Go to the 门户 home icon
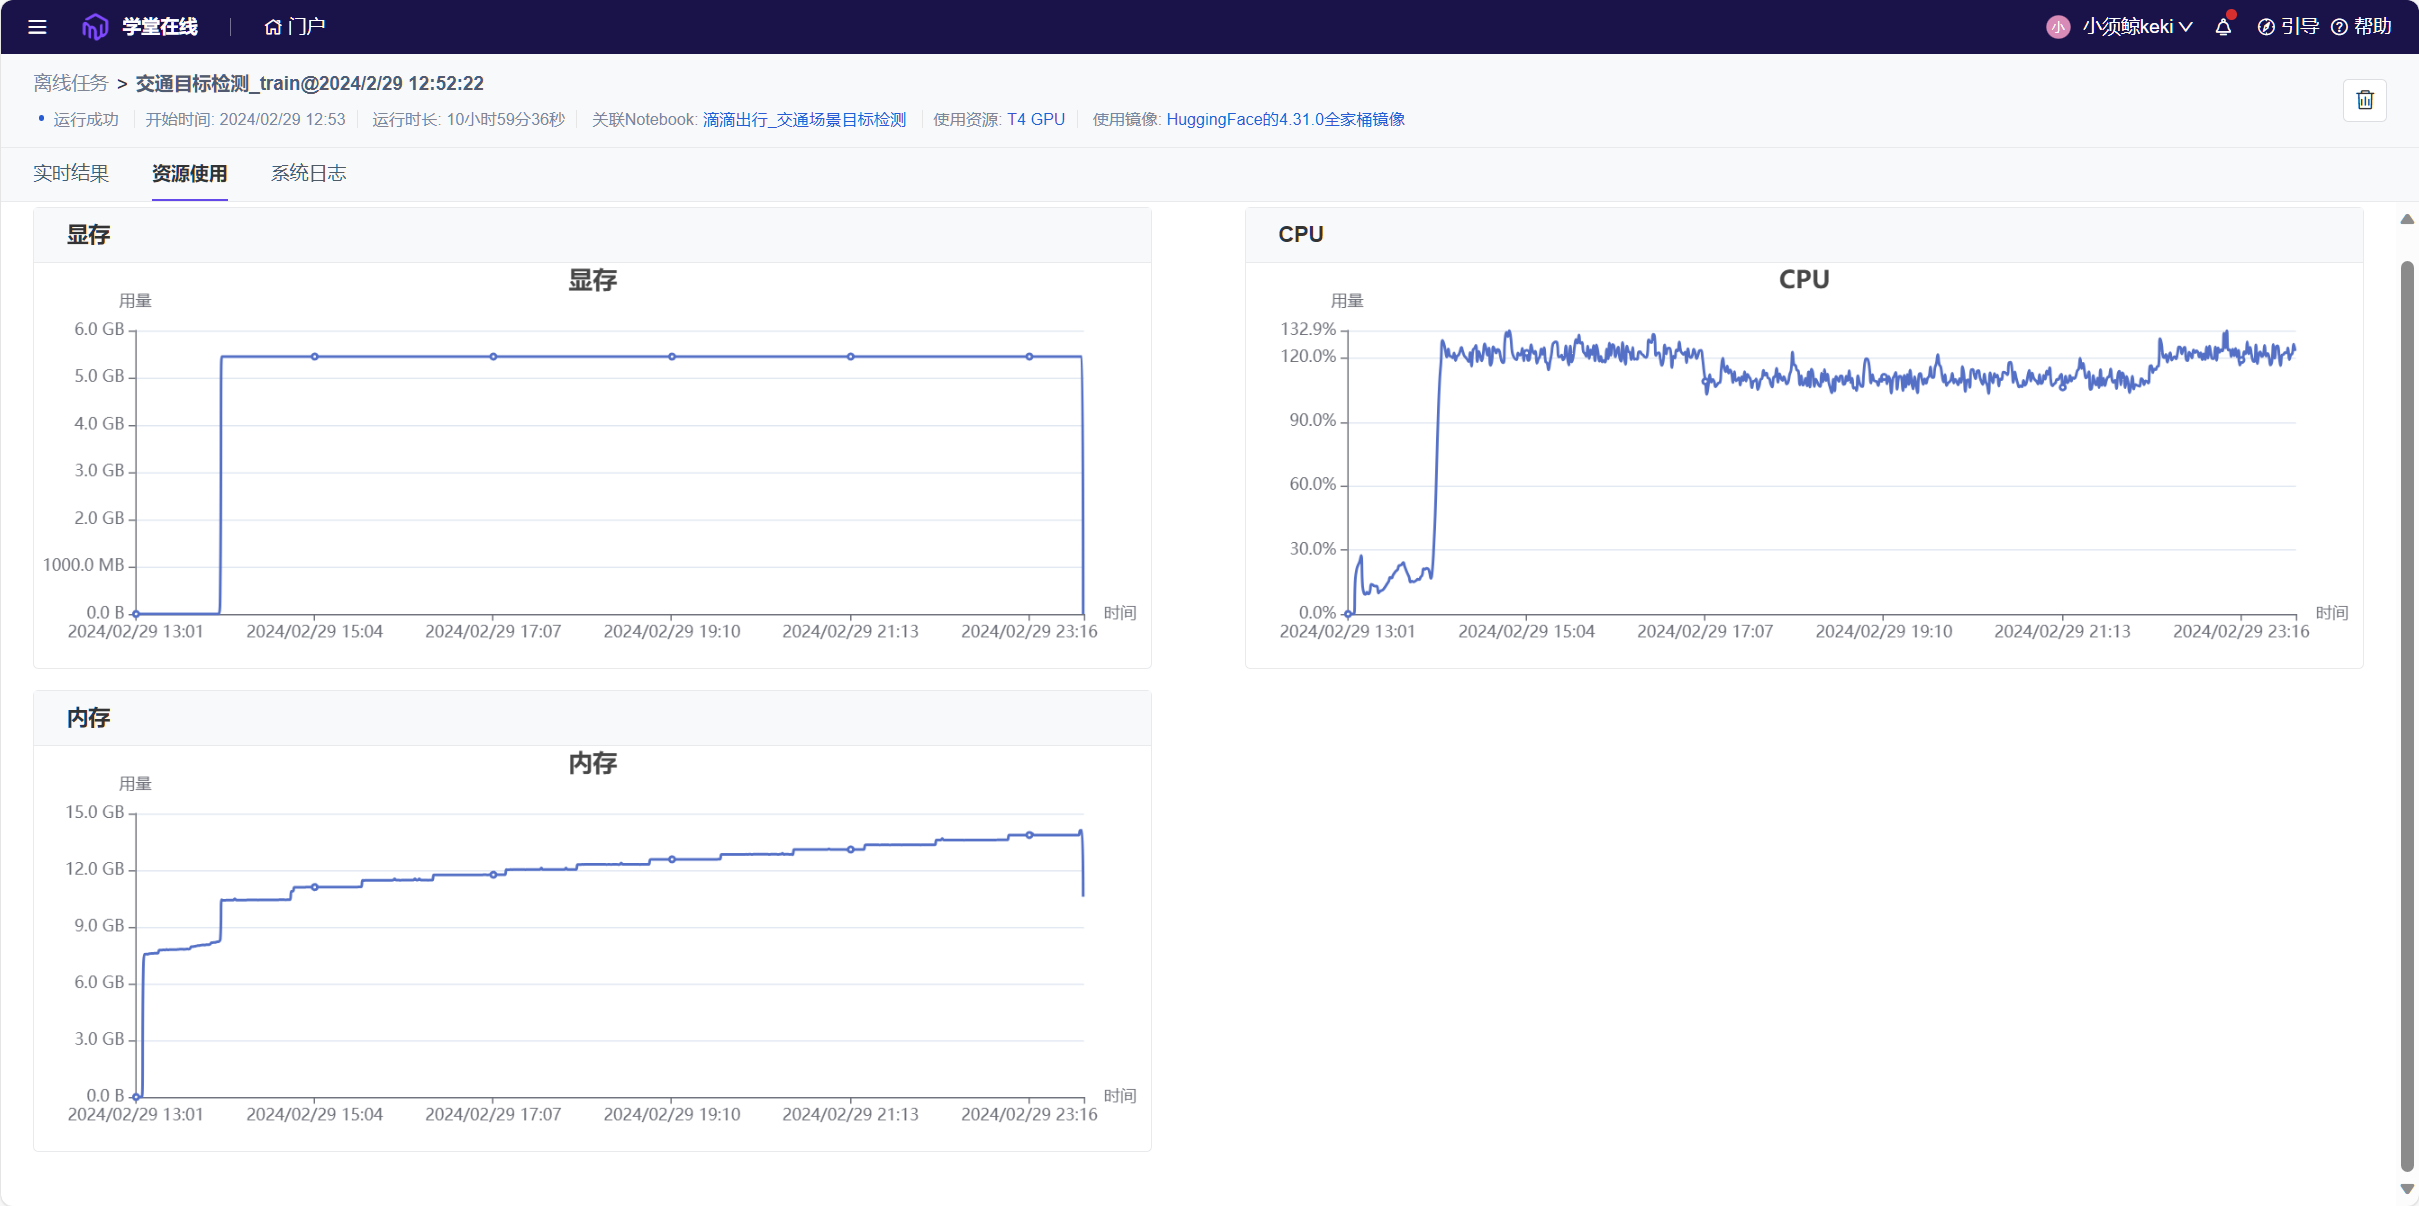The width and height of the screenshot is (2419, 1206). pyautogui.click(x=273, y=27)
